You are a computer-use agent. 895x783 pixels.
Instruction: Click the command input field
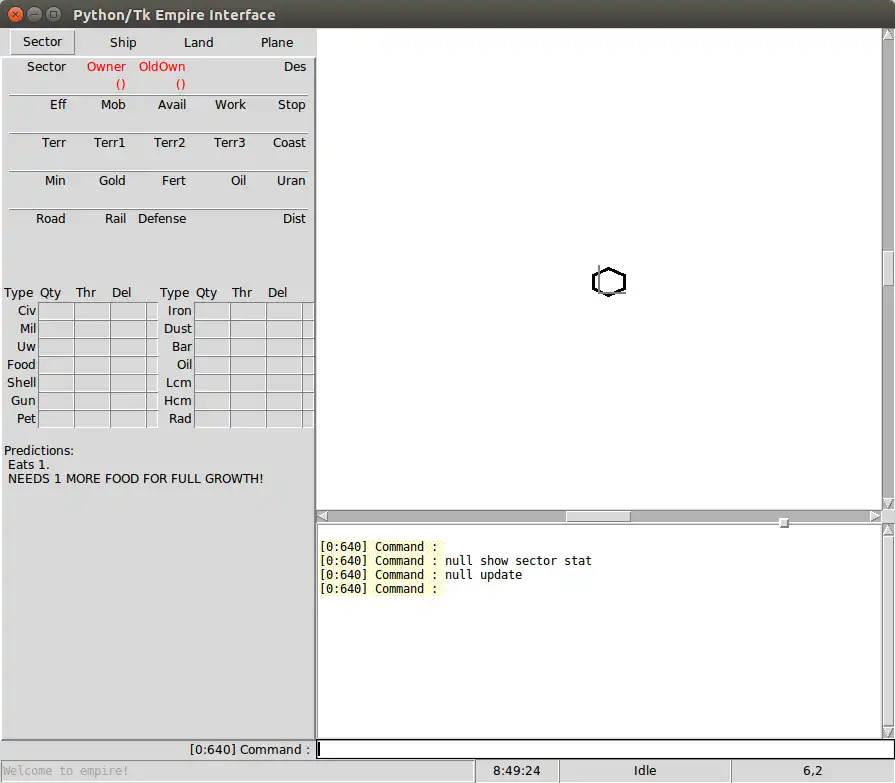tap(605, 749)
